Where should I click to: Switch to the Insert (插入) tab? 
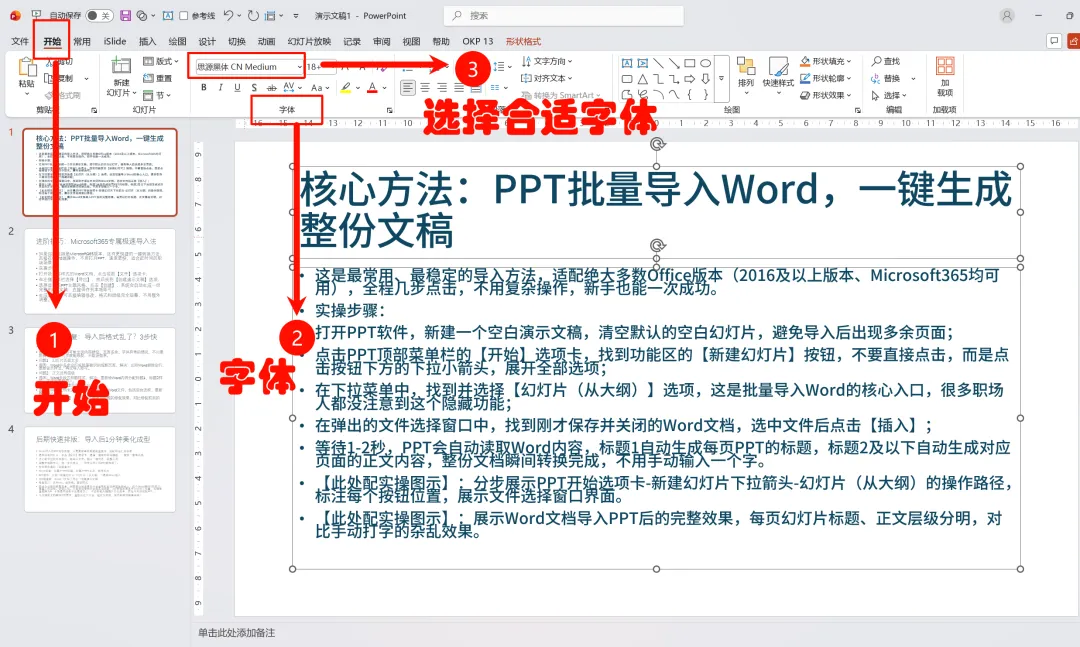[x=147, y=41]
